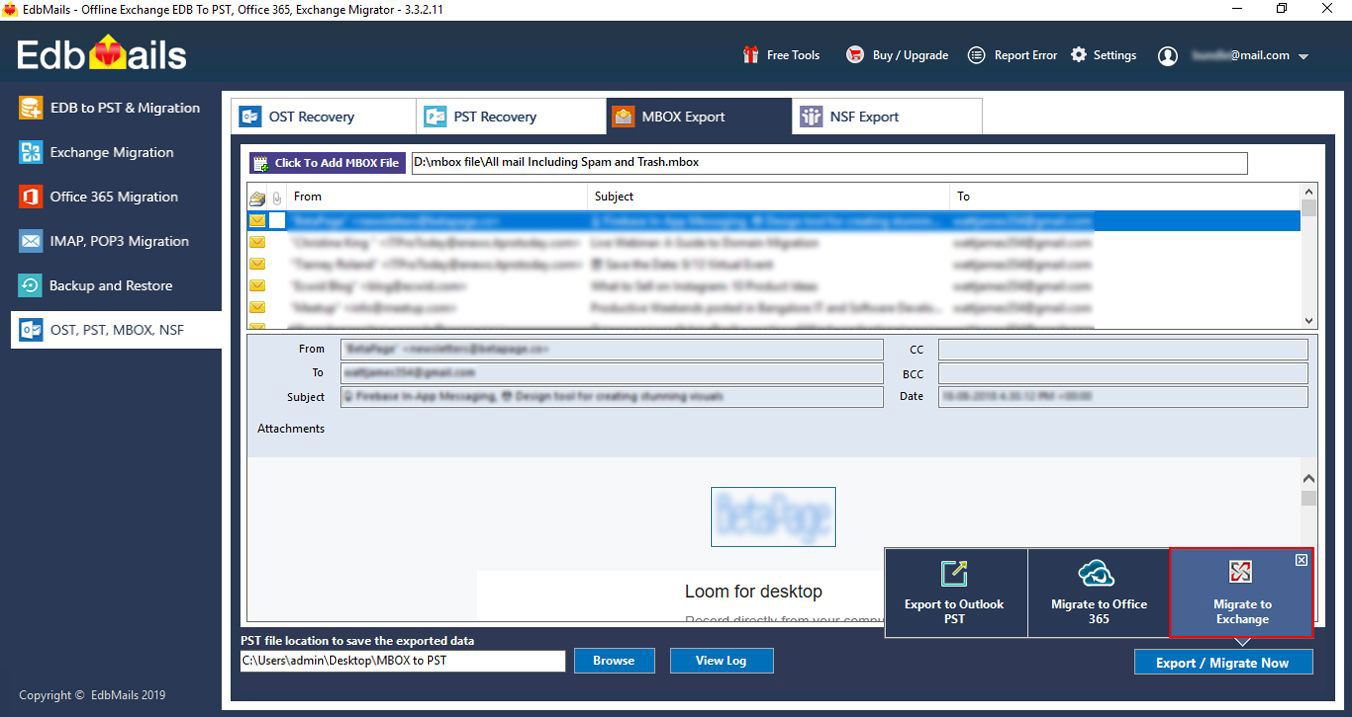Click the Browse button
The width and height of the screenshot is (1352, 717).
614,661
